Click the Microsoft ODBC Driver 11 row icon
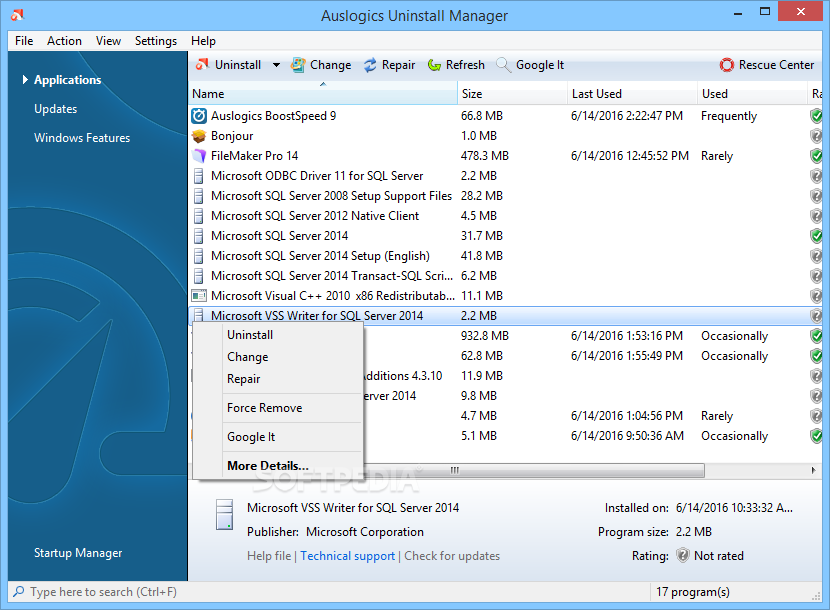This screenshot has width=830, height=610. tap(199, 176)
